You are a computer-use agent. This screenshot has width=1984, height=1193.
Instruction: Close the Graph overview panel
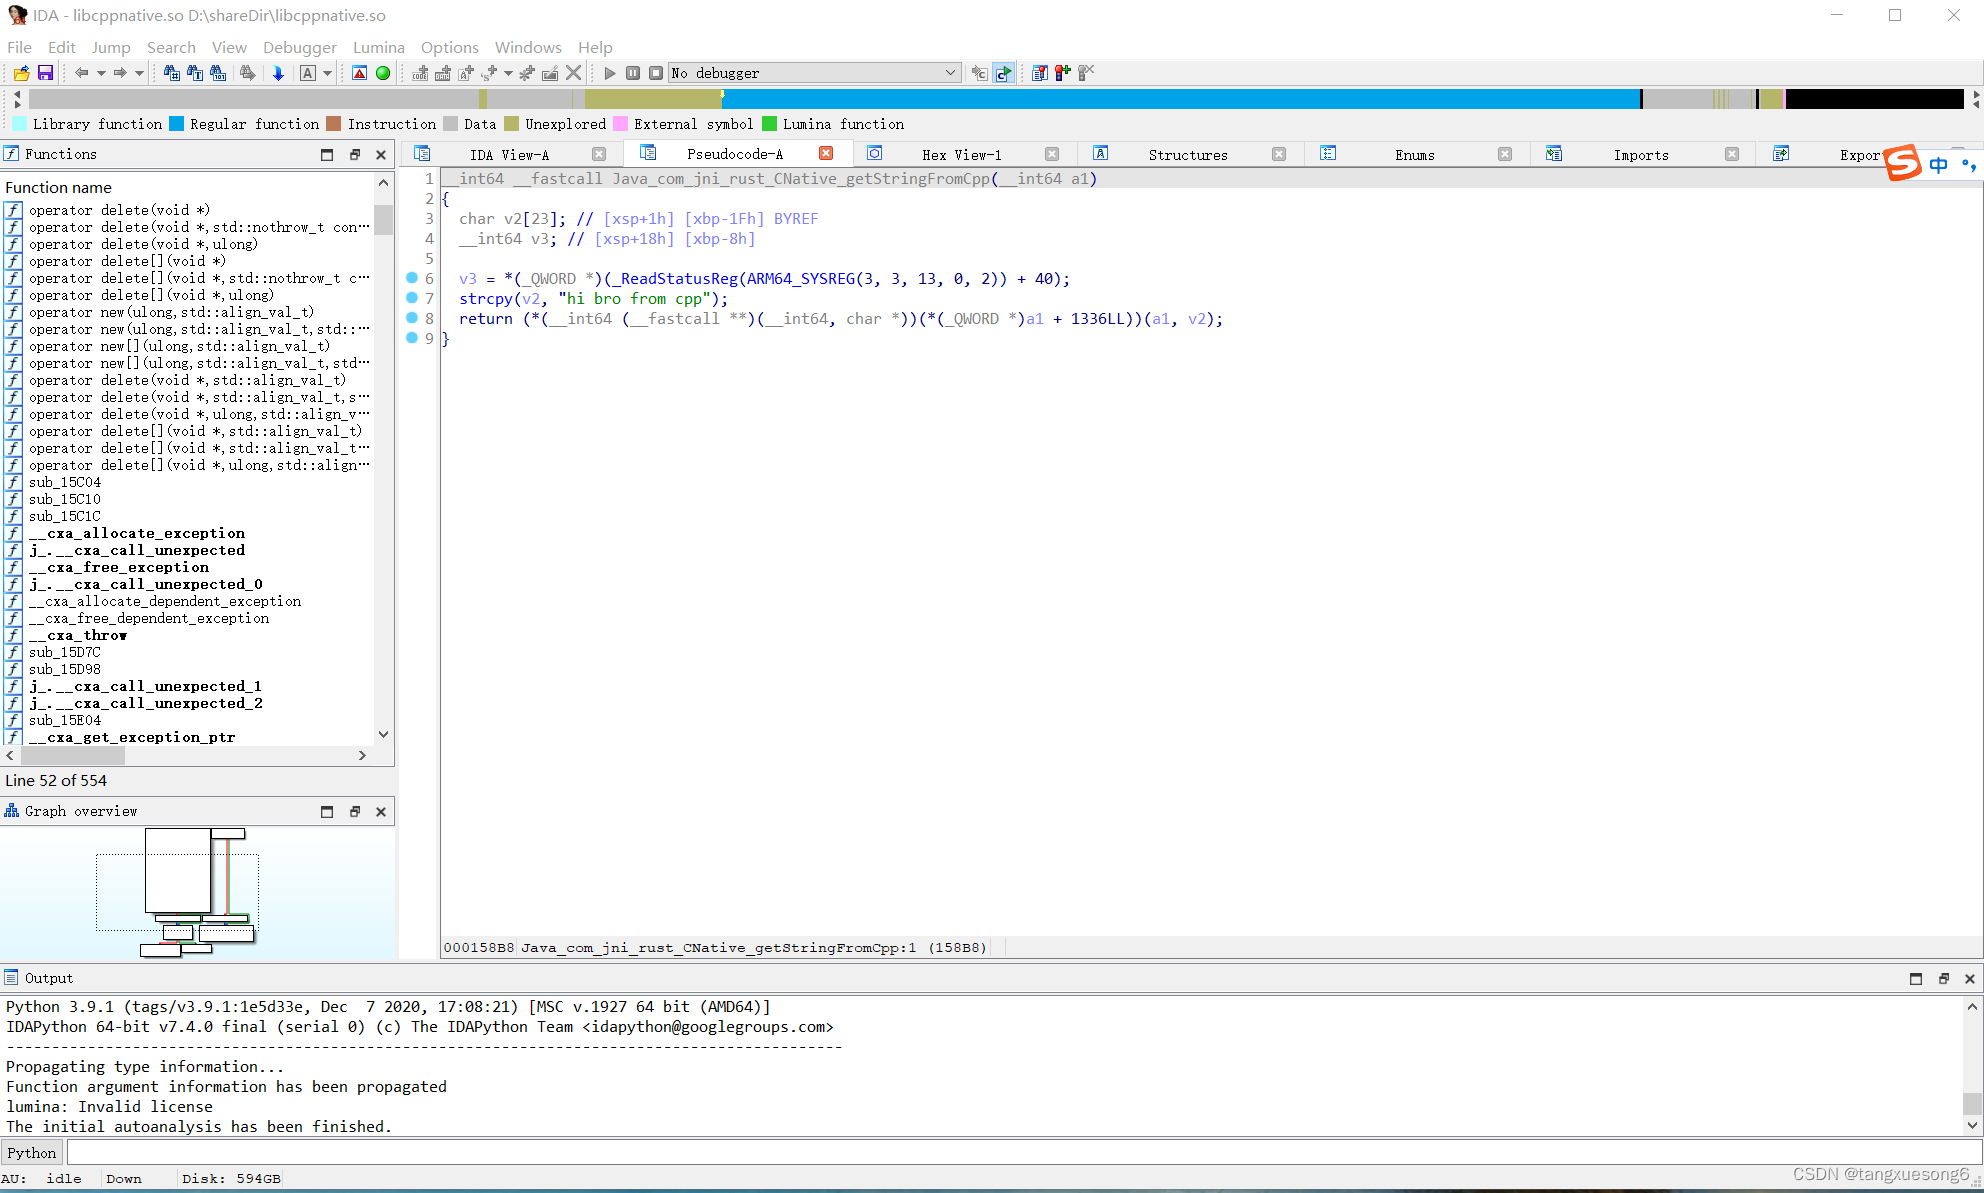381,812
